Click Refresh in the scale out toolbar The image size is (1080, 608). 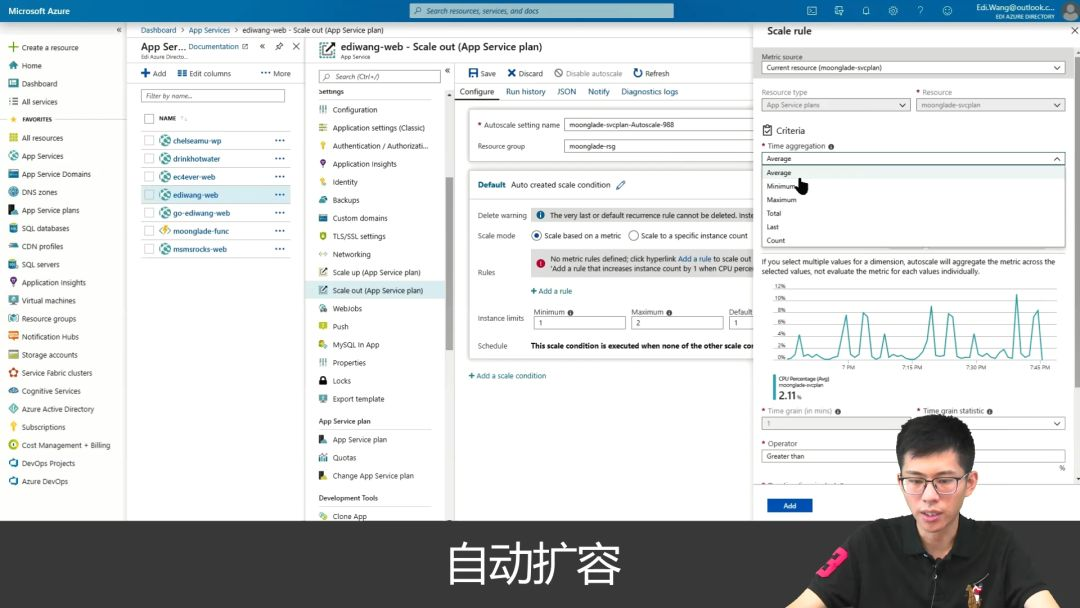[651, 73]
